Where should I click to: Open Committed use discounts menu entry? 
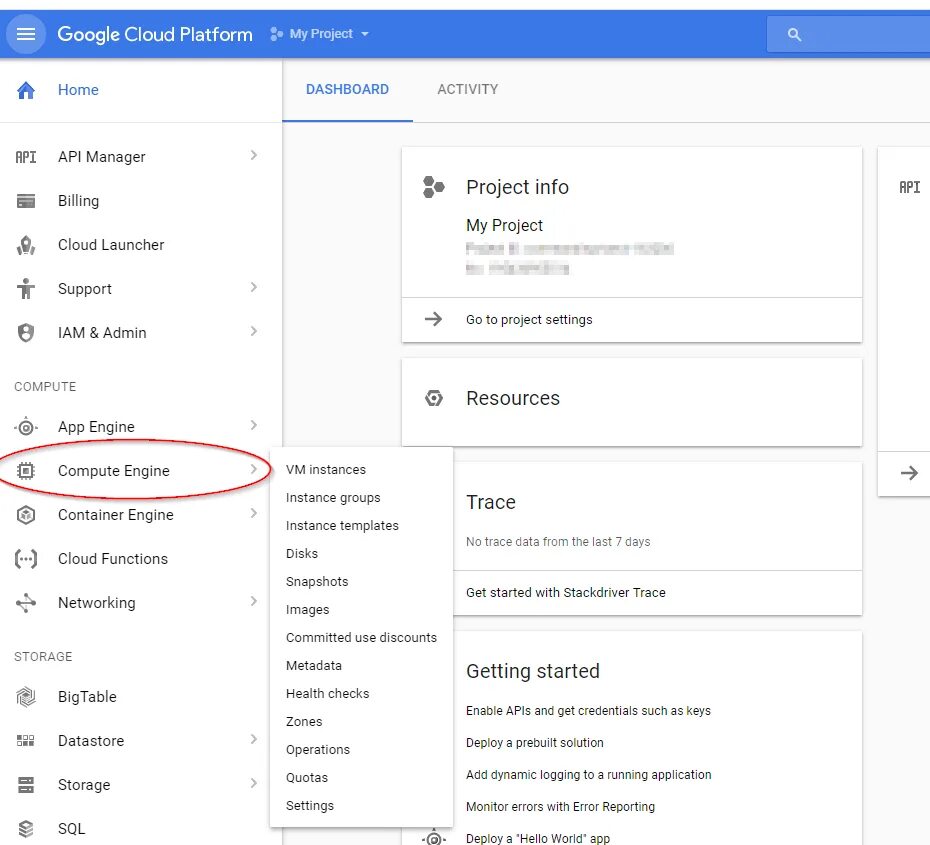(x=361, y=637)
